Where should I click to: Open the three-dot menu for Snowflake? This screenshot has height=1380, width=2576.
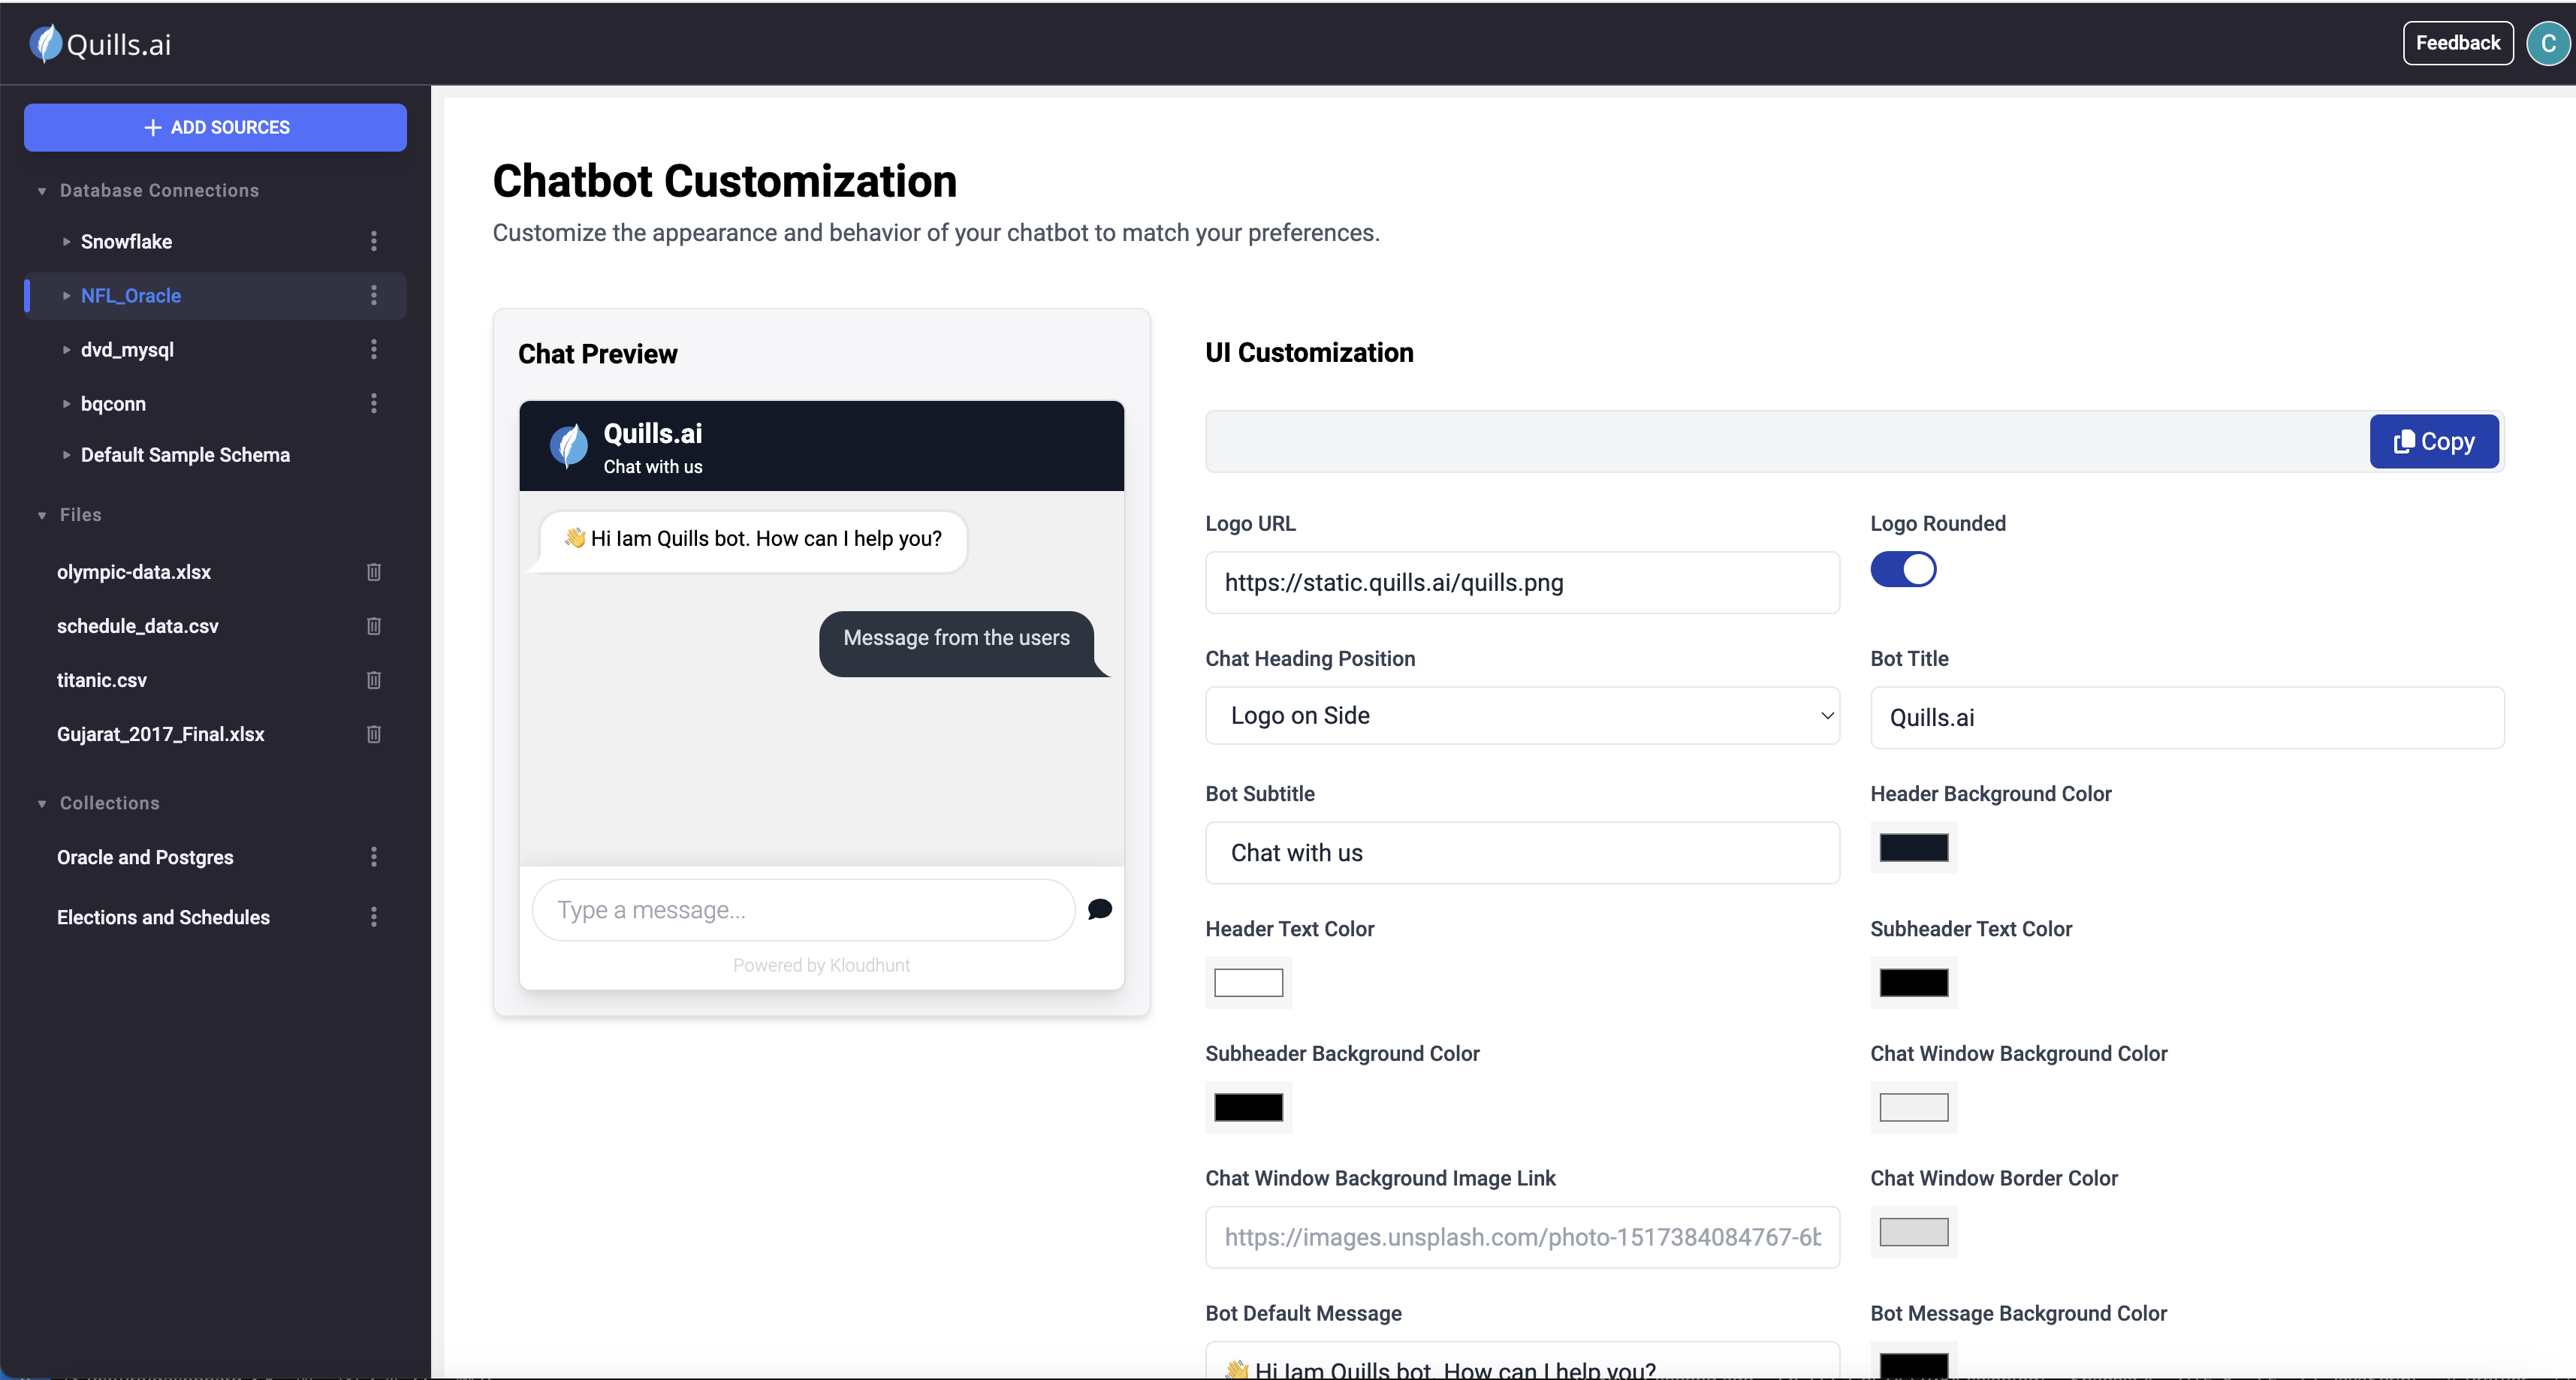(x=374, y=241)
